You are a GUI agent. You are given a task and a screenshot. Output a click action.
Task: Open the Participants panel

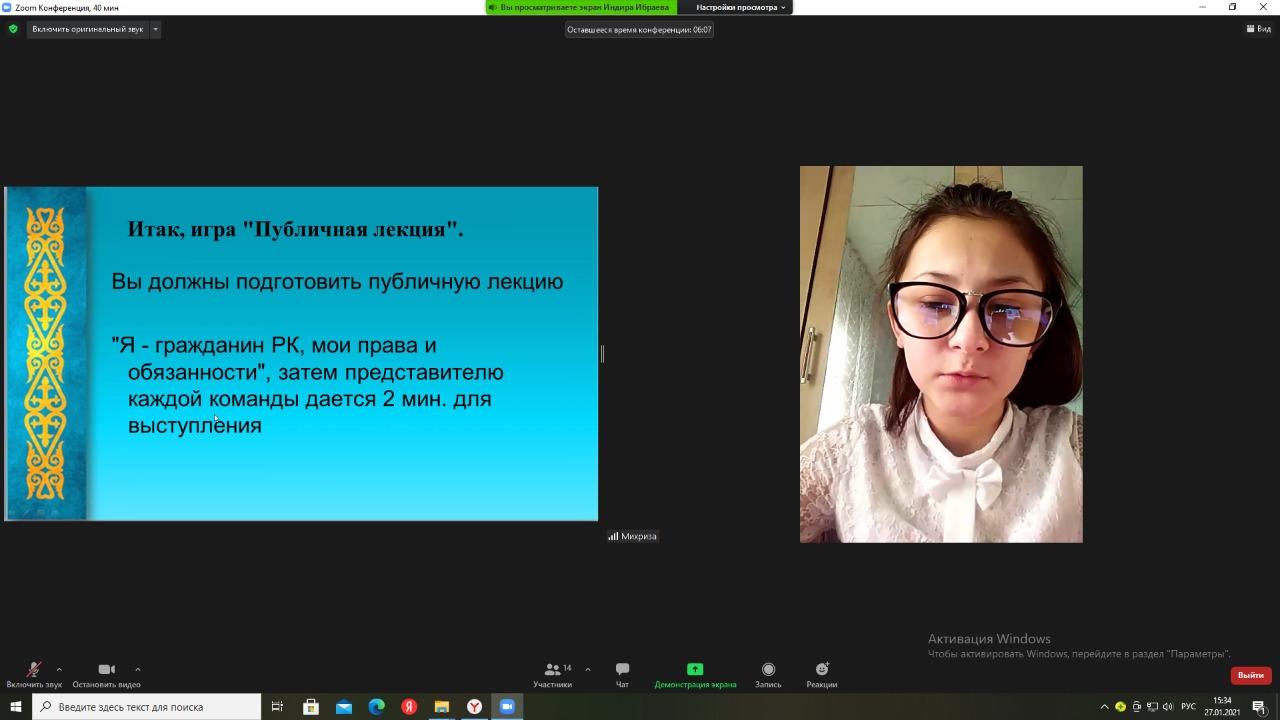click(x=553, y=675)
